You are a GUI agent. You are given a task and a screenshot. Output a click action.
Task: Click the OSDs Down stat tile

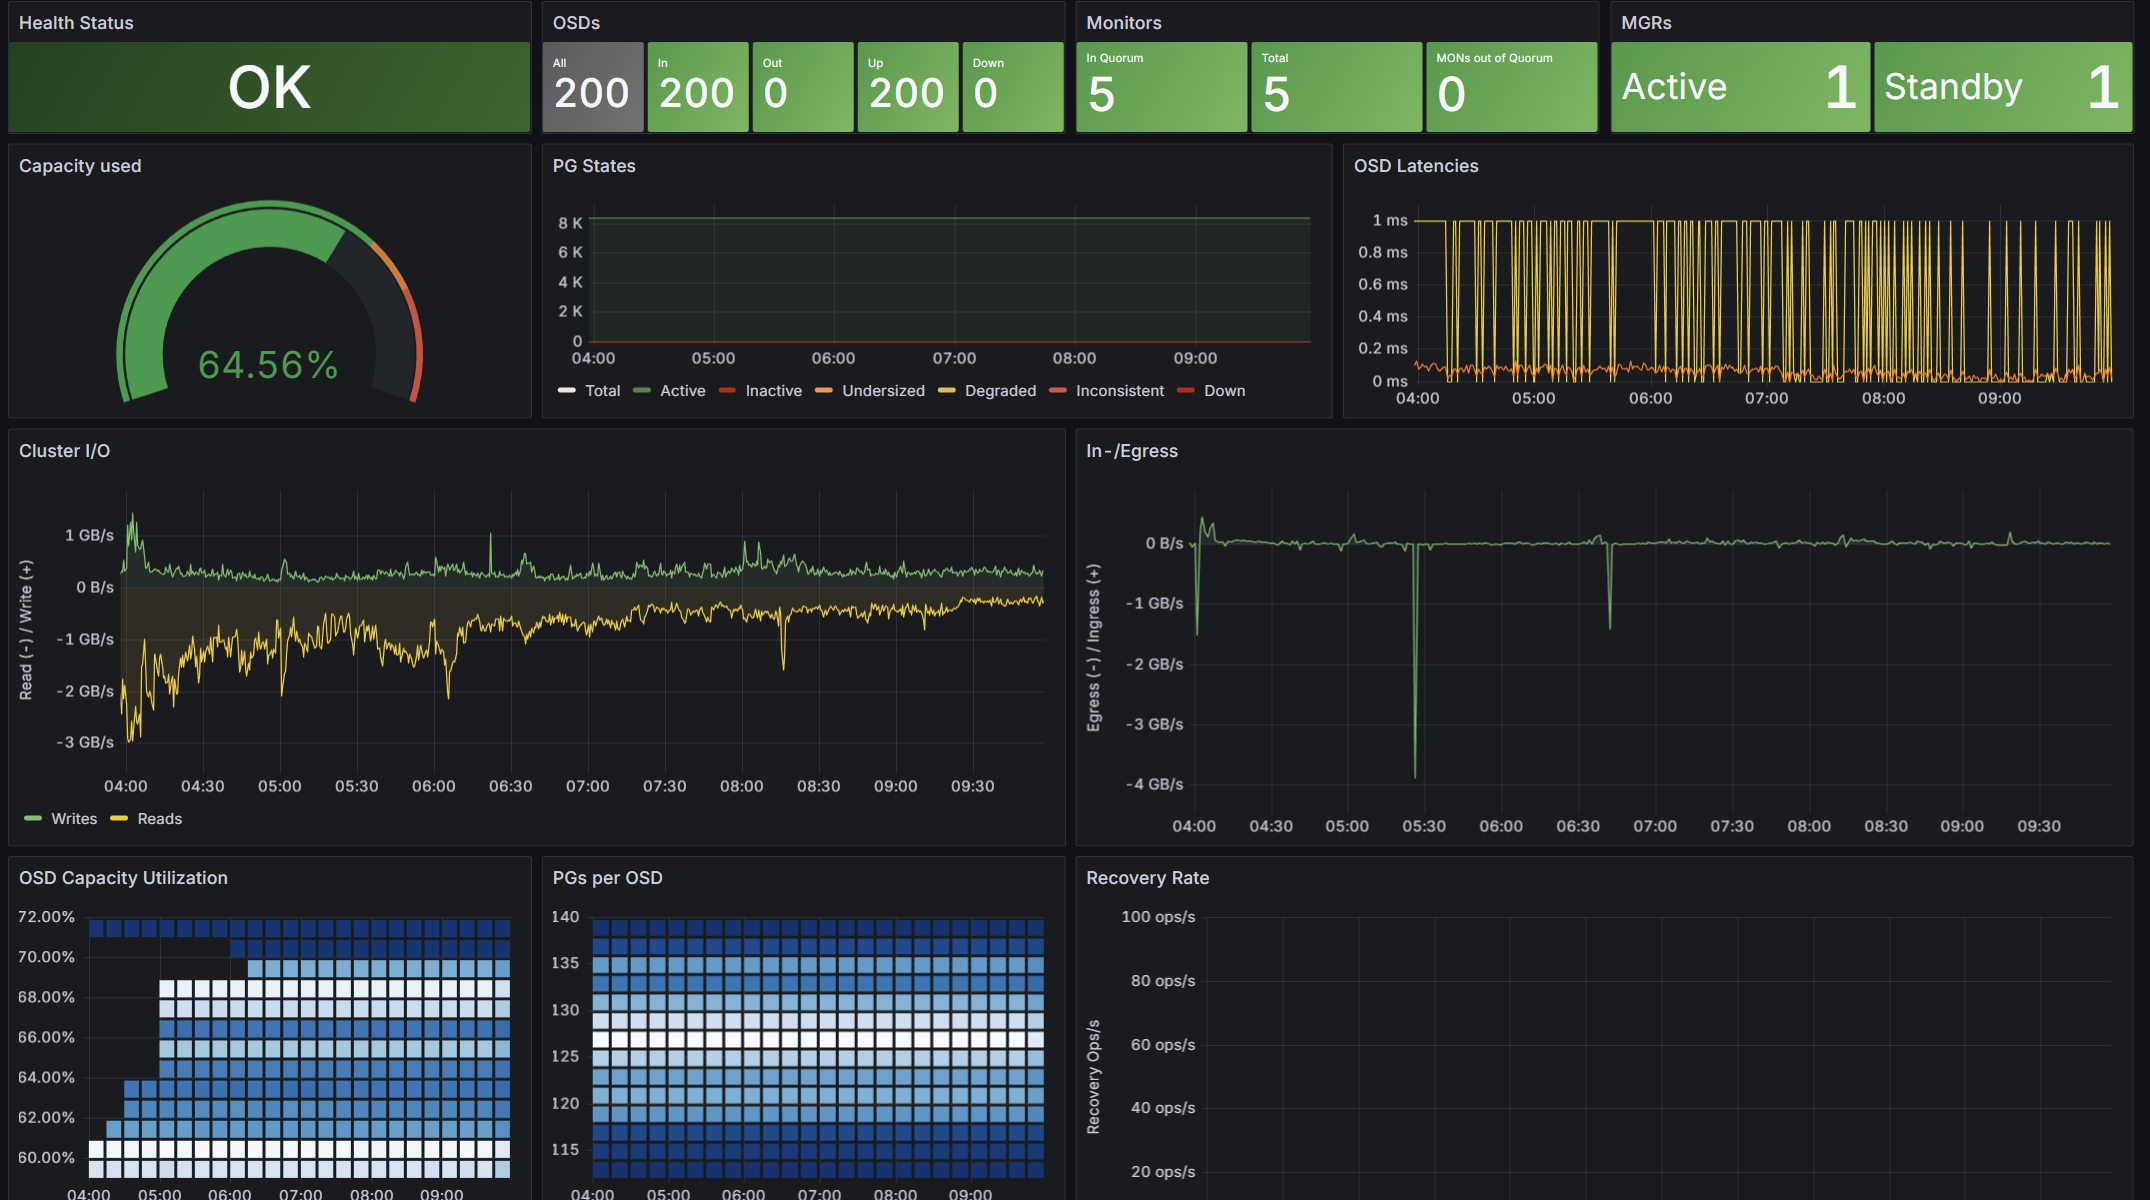point(1012,87)
